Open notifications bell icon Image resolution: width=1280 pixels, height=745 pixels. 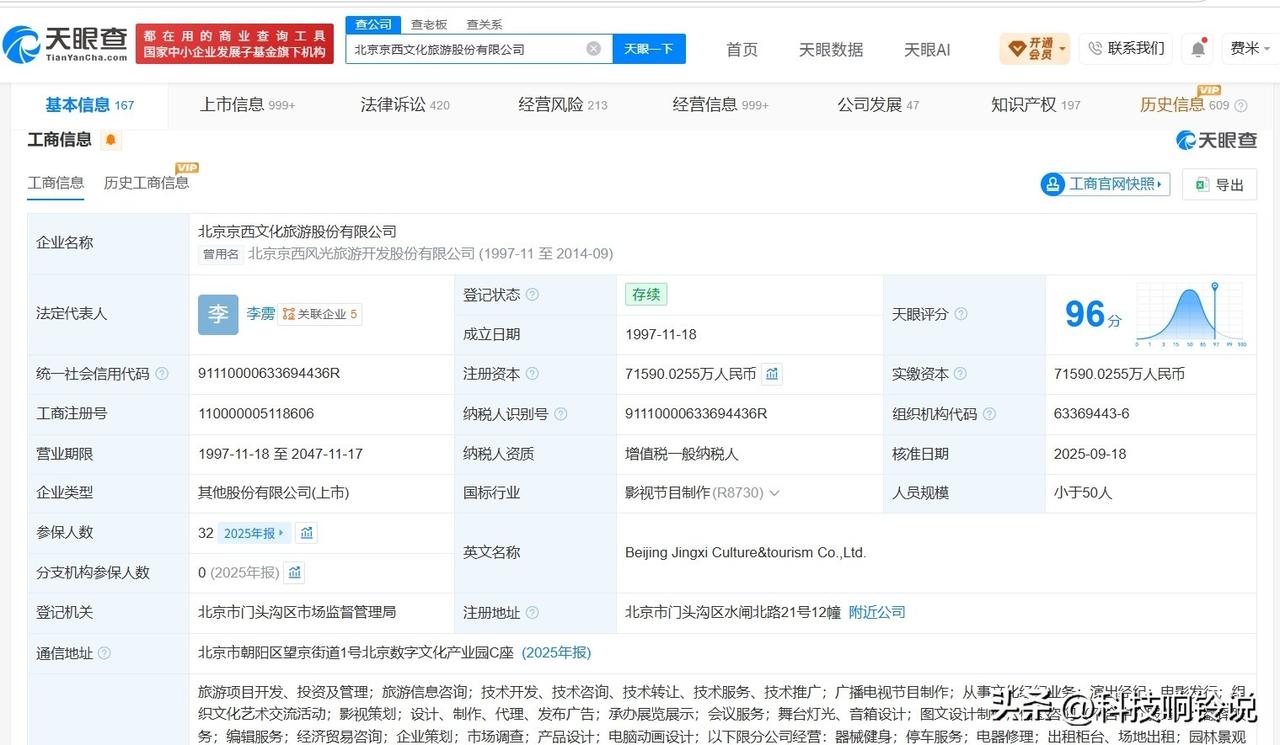[1198, 48]
